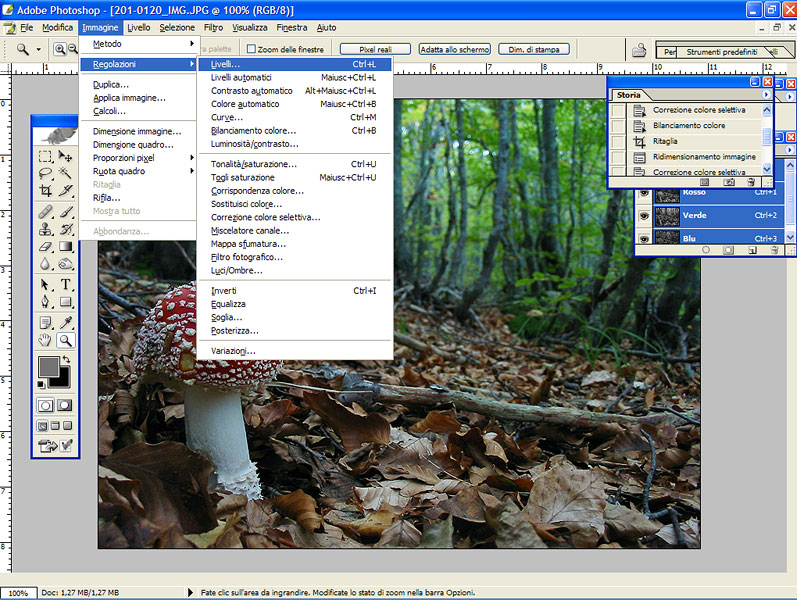Select the Clone Stamp tool
This screenshot has width=797, height=600.
46,229
